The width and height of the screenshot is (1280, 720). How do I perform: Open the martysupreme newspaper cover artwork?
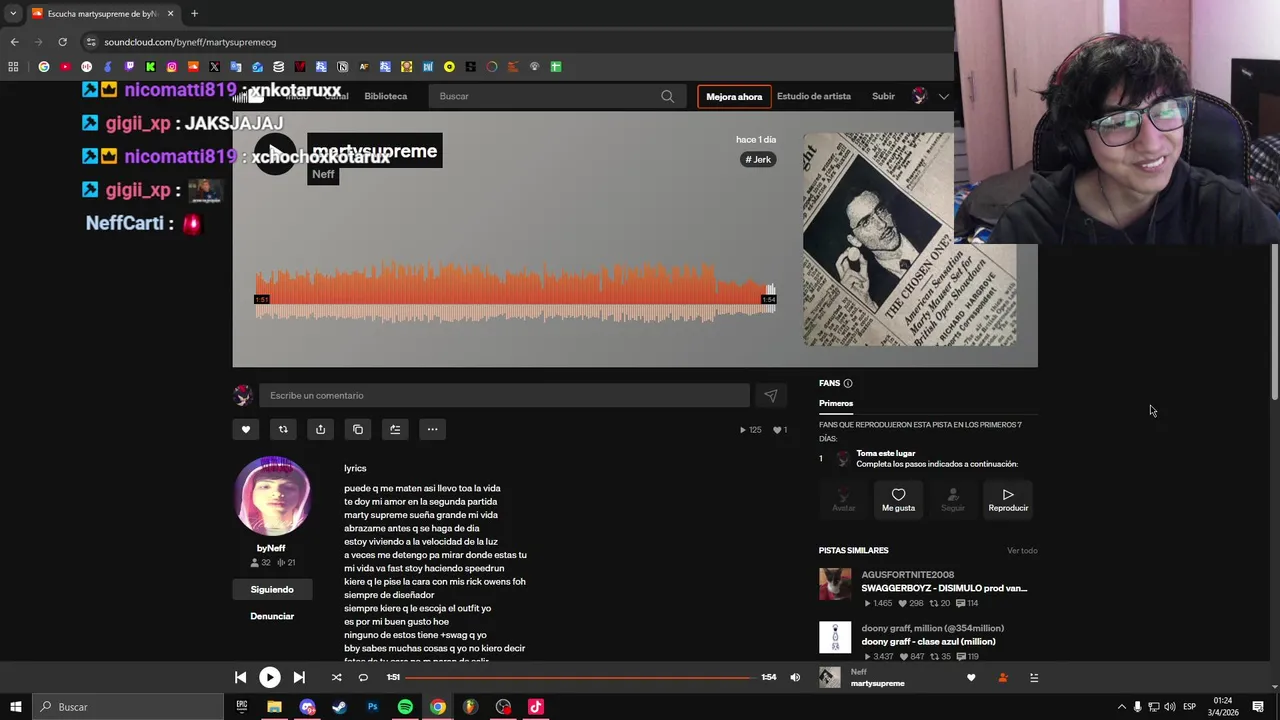pyautogui.click(x=909, y=239)
